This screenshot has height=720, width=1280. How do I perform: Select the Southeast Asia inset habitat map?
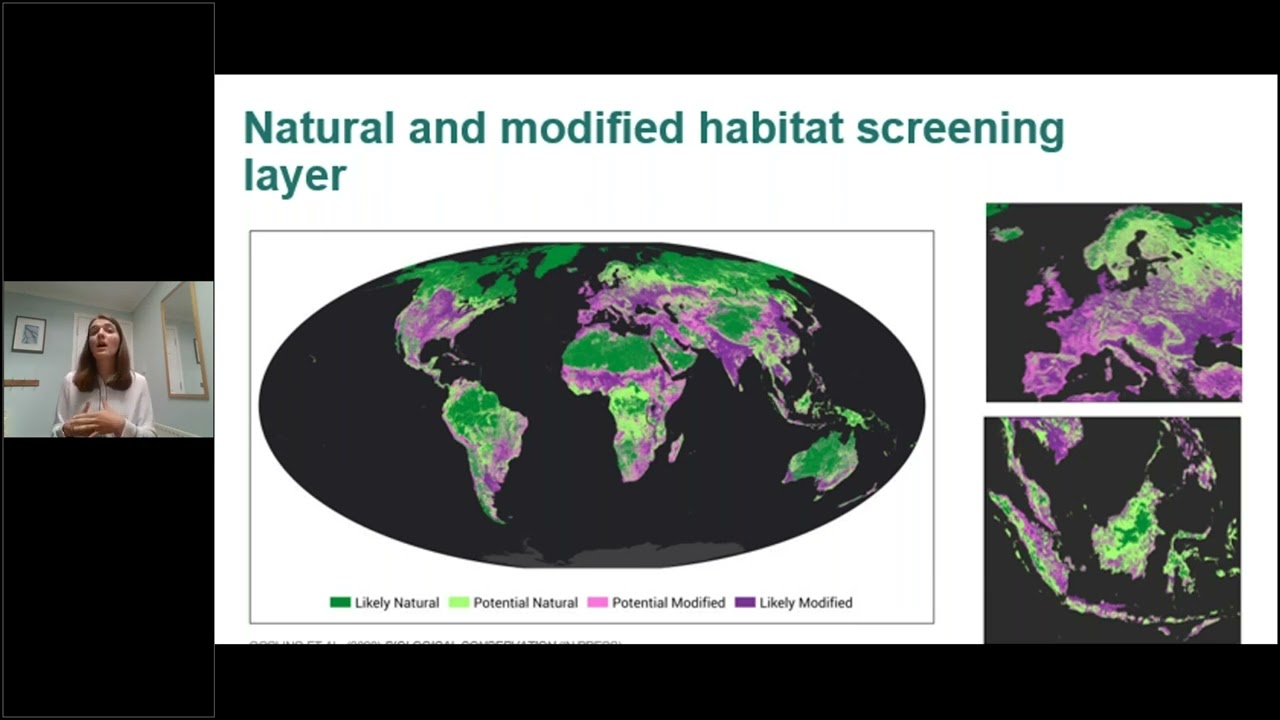coord(1113,530)
